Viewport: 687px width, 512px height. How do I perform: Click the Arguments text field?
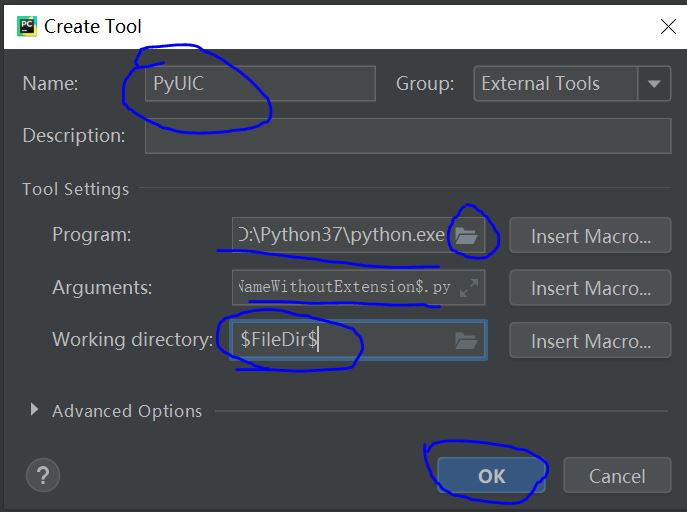pos(343,288)
